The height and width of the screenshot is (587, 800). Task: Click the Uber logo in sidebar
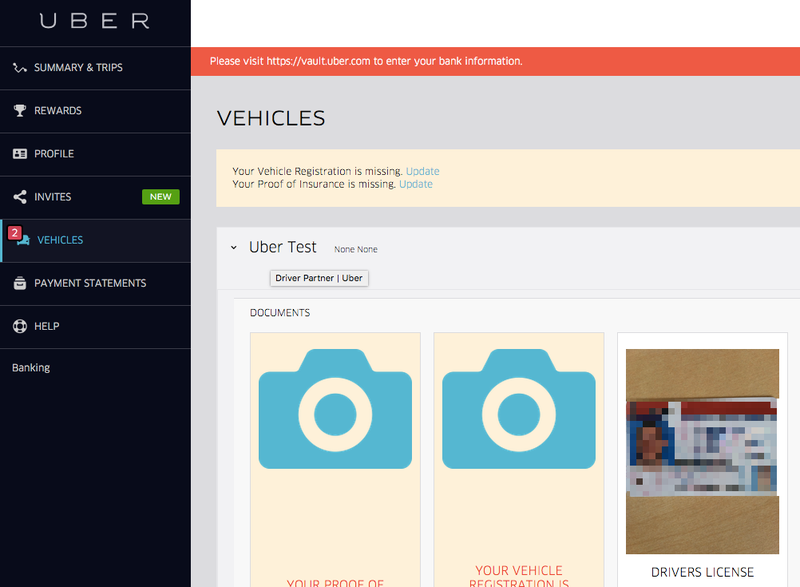pyautogui.click(x=95, y=21)
